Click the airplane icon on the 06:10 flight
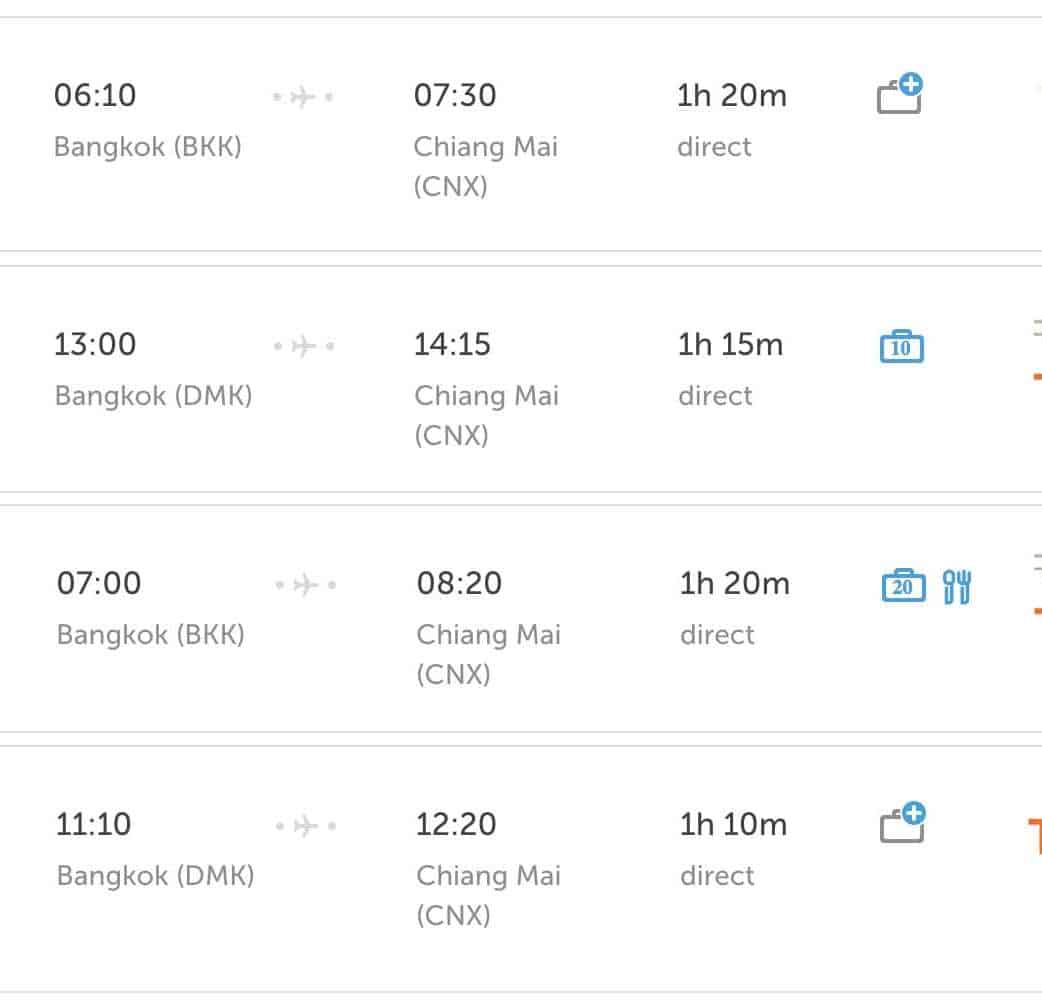Viewport: 1042px width, 1007px height. (x=303, y=97)
